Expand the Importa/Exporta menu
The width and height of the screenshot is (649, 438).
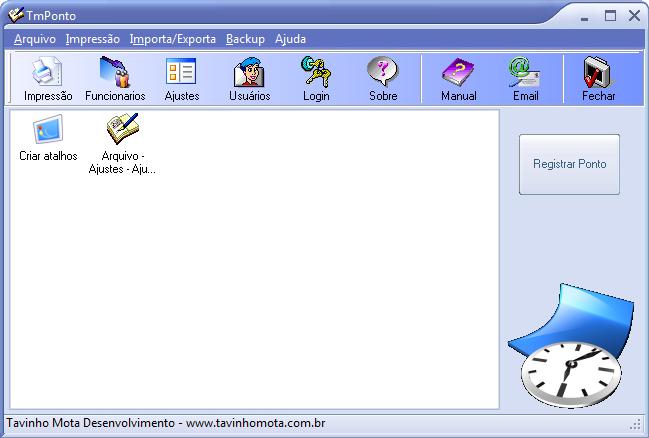pos(172,39)
